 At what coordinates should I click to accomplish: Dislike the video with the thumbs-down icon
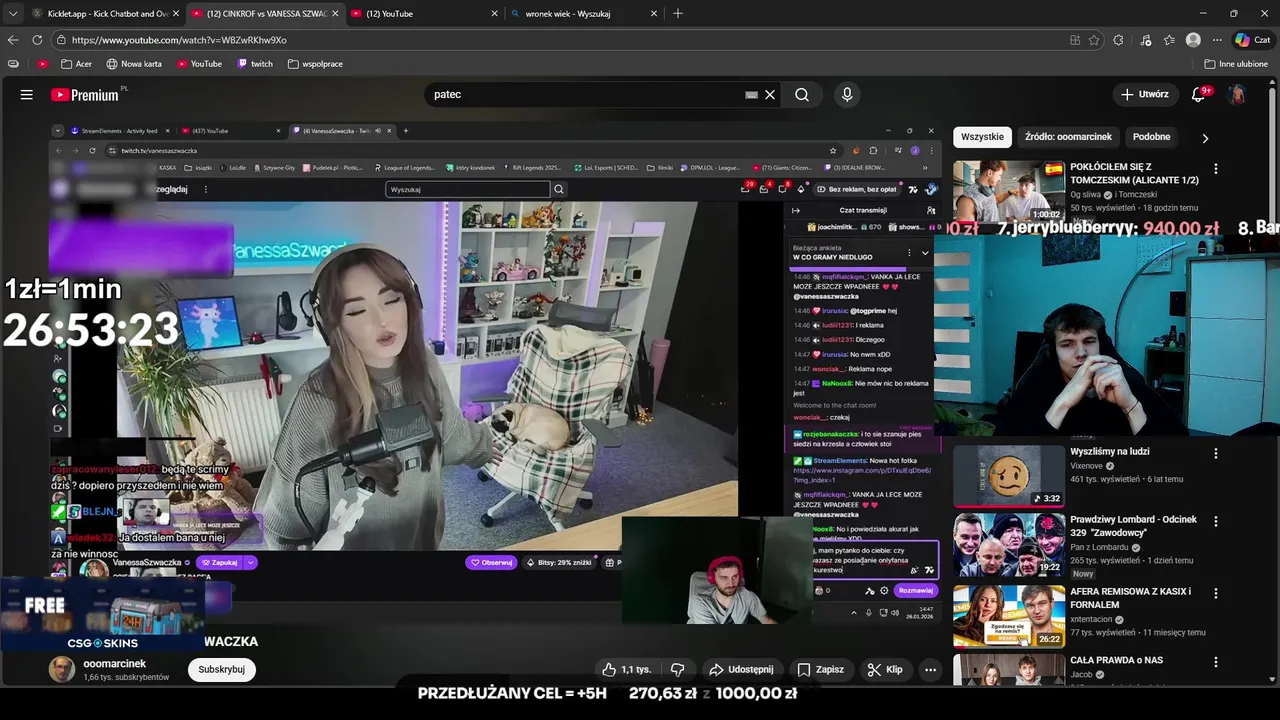coord(677,670)
